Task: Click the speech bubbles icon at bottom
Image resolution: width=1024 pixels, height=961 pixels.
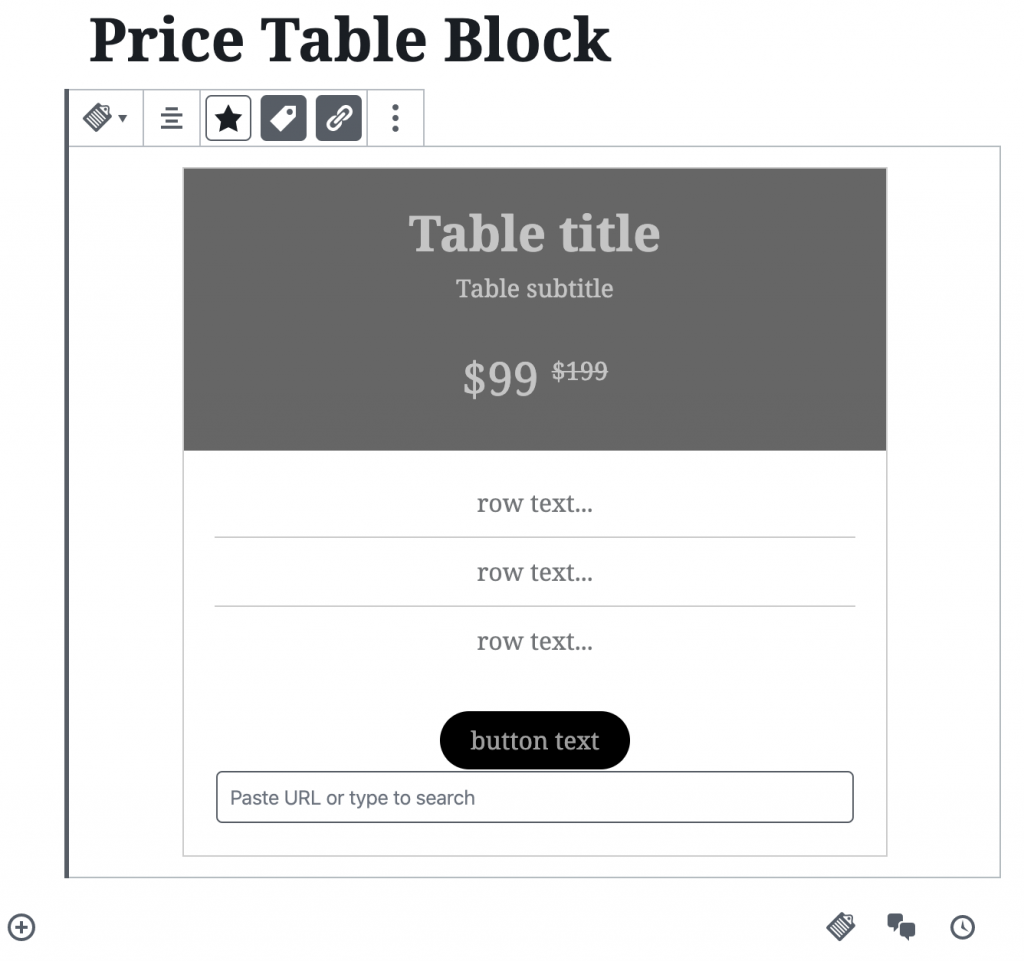Action: click(x=901, y=926)
